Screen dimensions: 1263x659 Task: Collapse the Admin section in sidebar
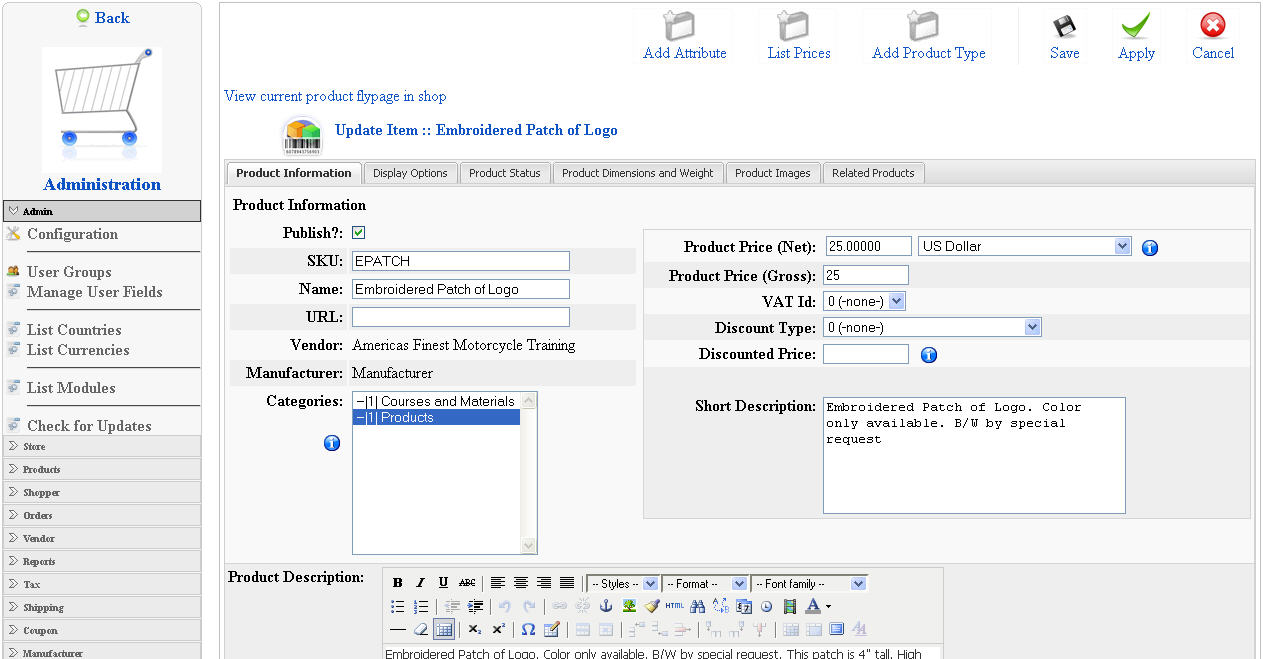click(x=102, y=211)
